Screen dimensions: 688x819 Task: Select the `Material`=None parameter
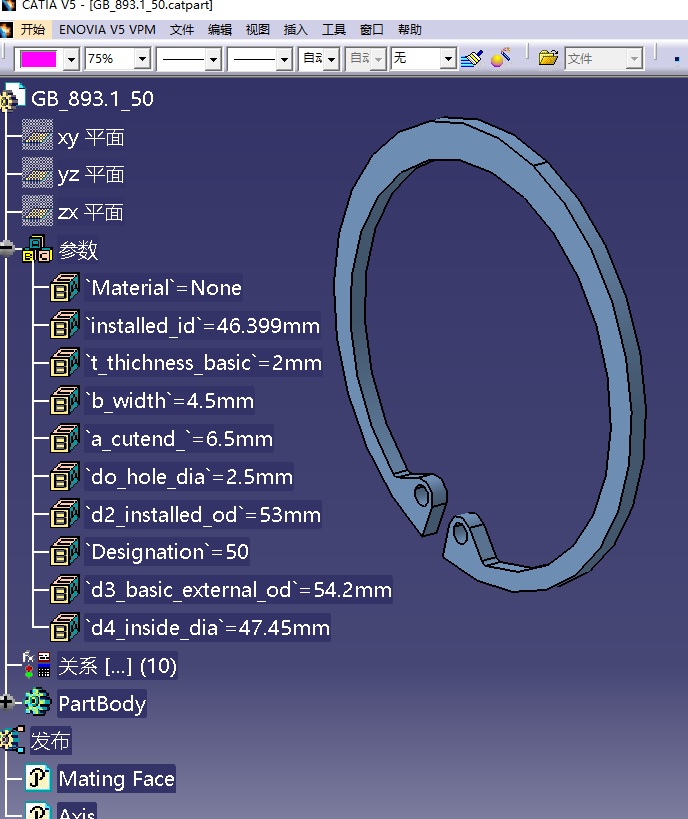point(164,288)
